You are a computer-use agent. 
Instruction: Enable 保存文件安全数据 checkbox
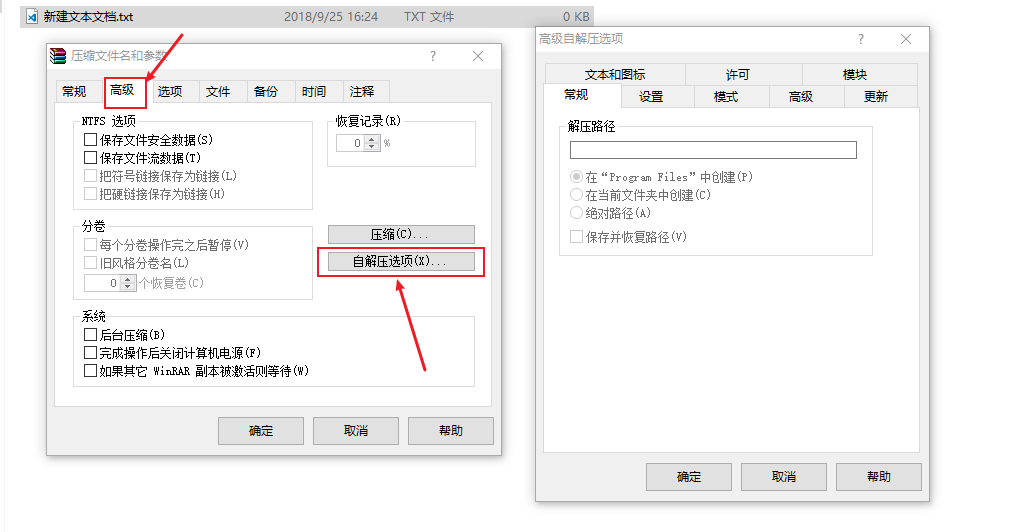91,140
